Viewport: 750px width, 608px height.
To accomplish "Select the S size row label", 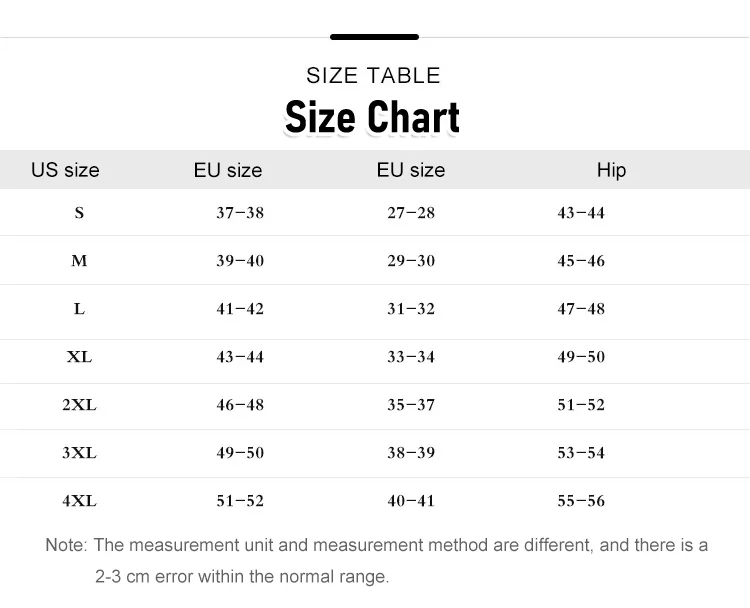I will click(x=79, y=213).
